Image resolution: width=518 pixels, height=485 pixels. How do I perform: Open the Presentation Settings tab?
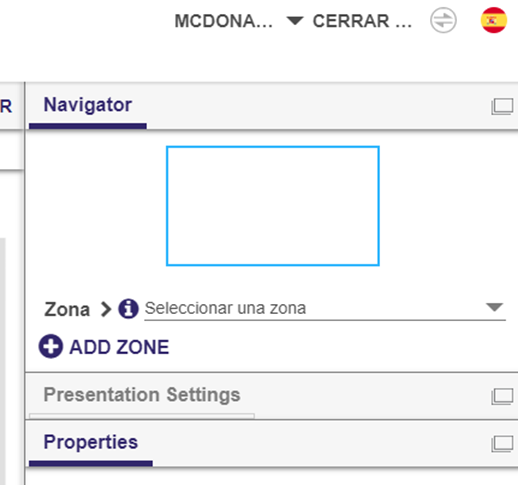[142, 395]
